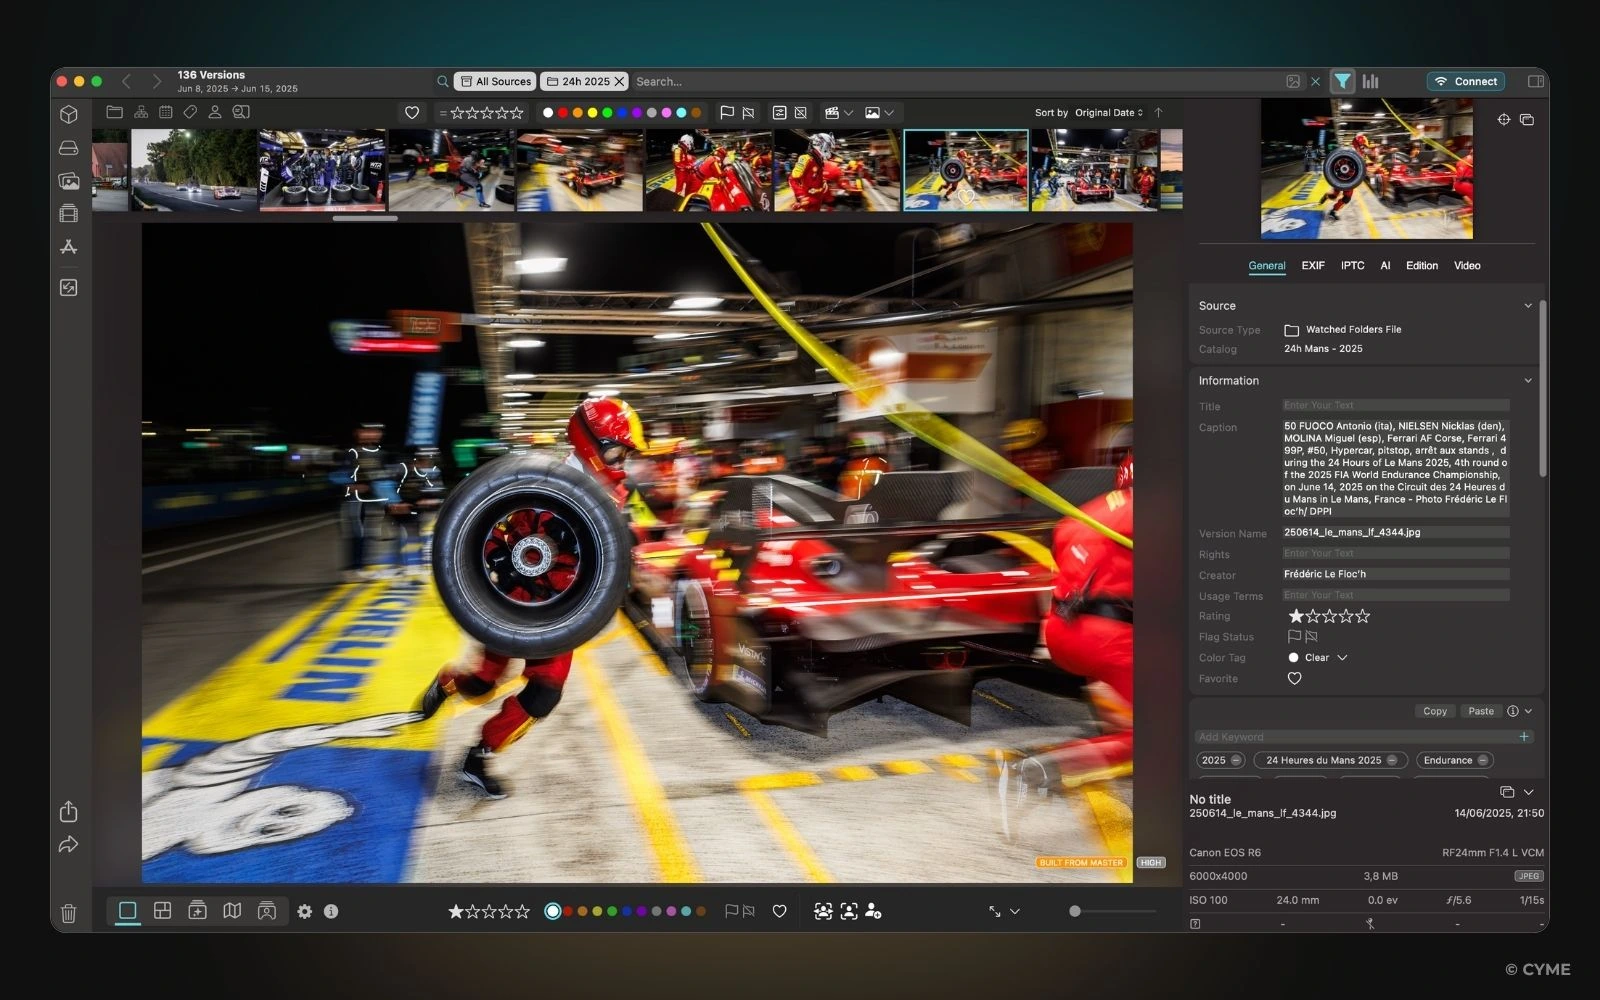Mark the photo as favorite using the bottom heart
This screenshot has width=1600, height=1000.
pos(780,911)
